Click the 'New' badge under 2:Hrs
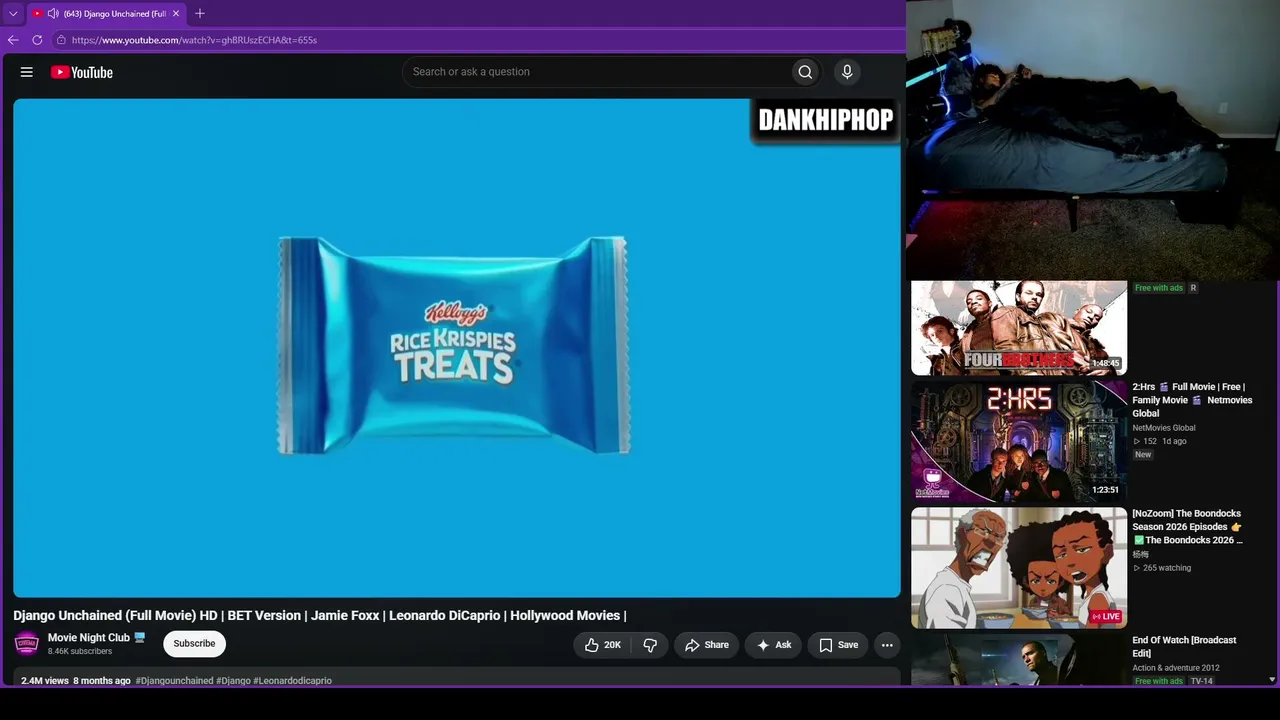The height and width of the screenshot is (720, 1280). pos(1143,454)
